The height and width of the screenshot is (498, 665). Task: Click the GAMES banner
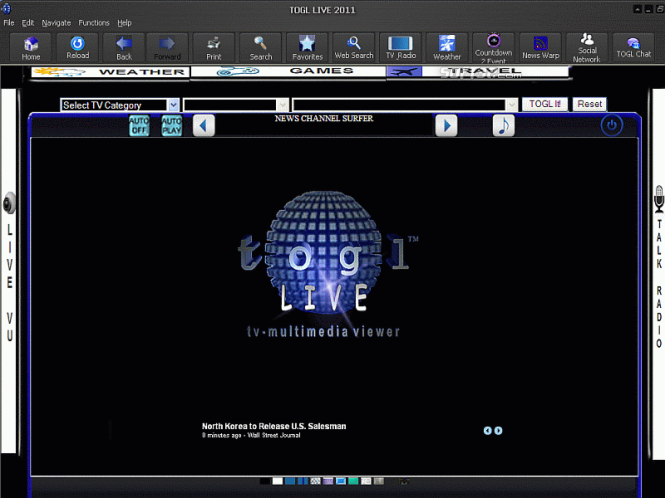click(x=288, y=71)
